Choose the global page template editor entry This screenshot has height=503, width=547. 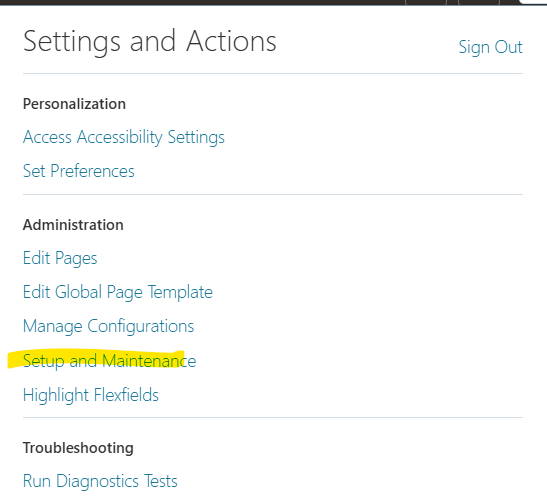coord(118,292)
